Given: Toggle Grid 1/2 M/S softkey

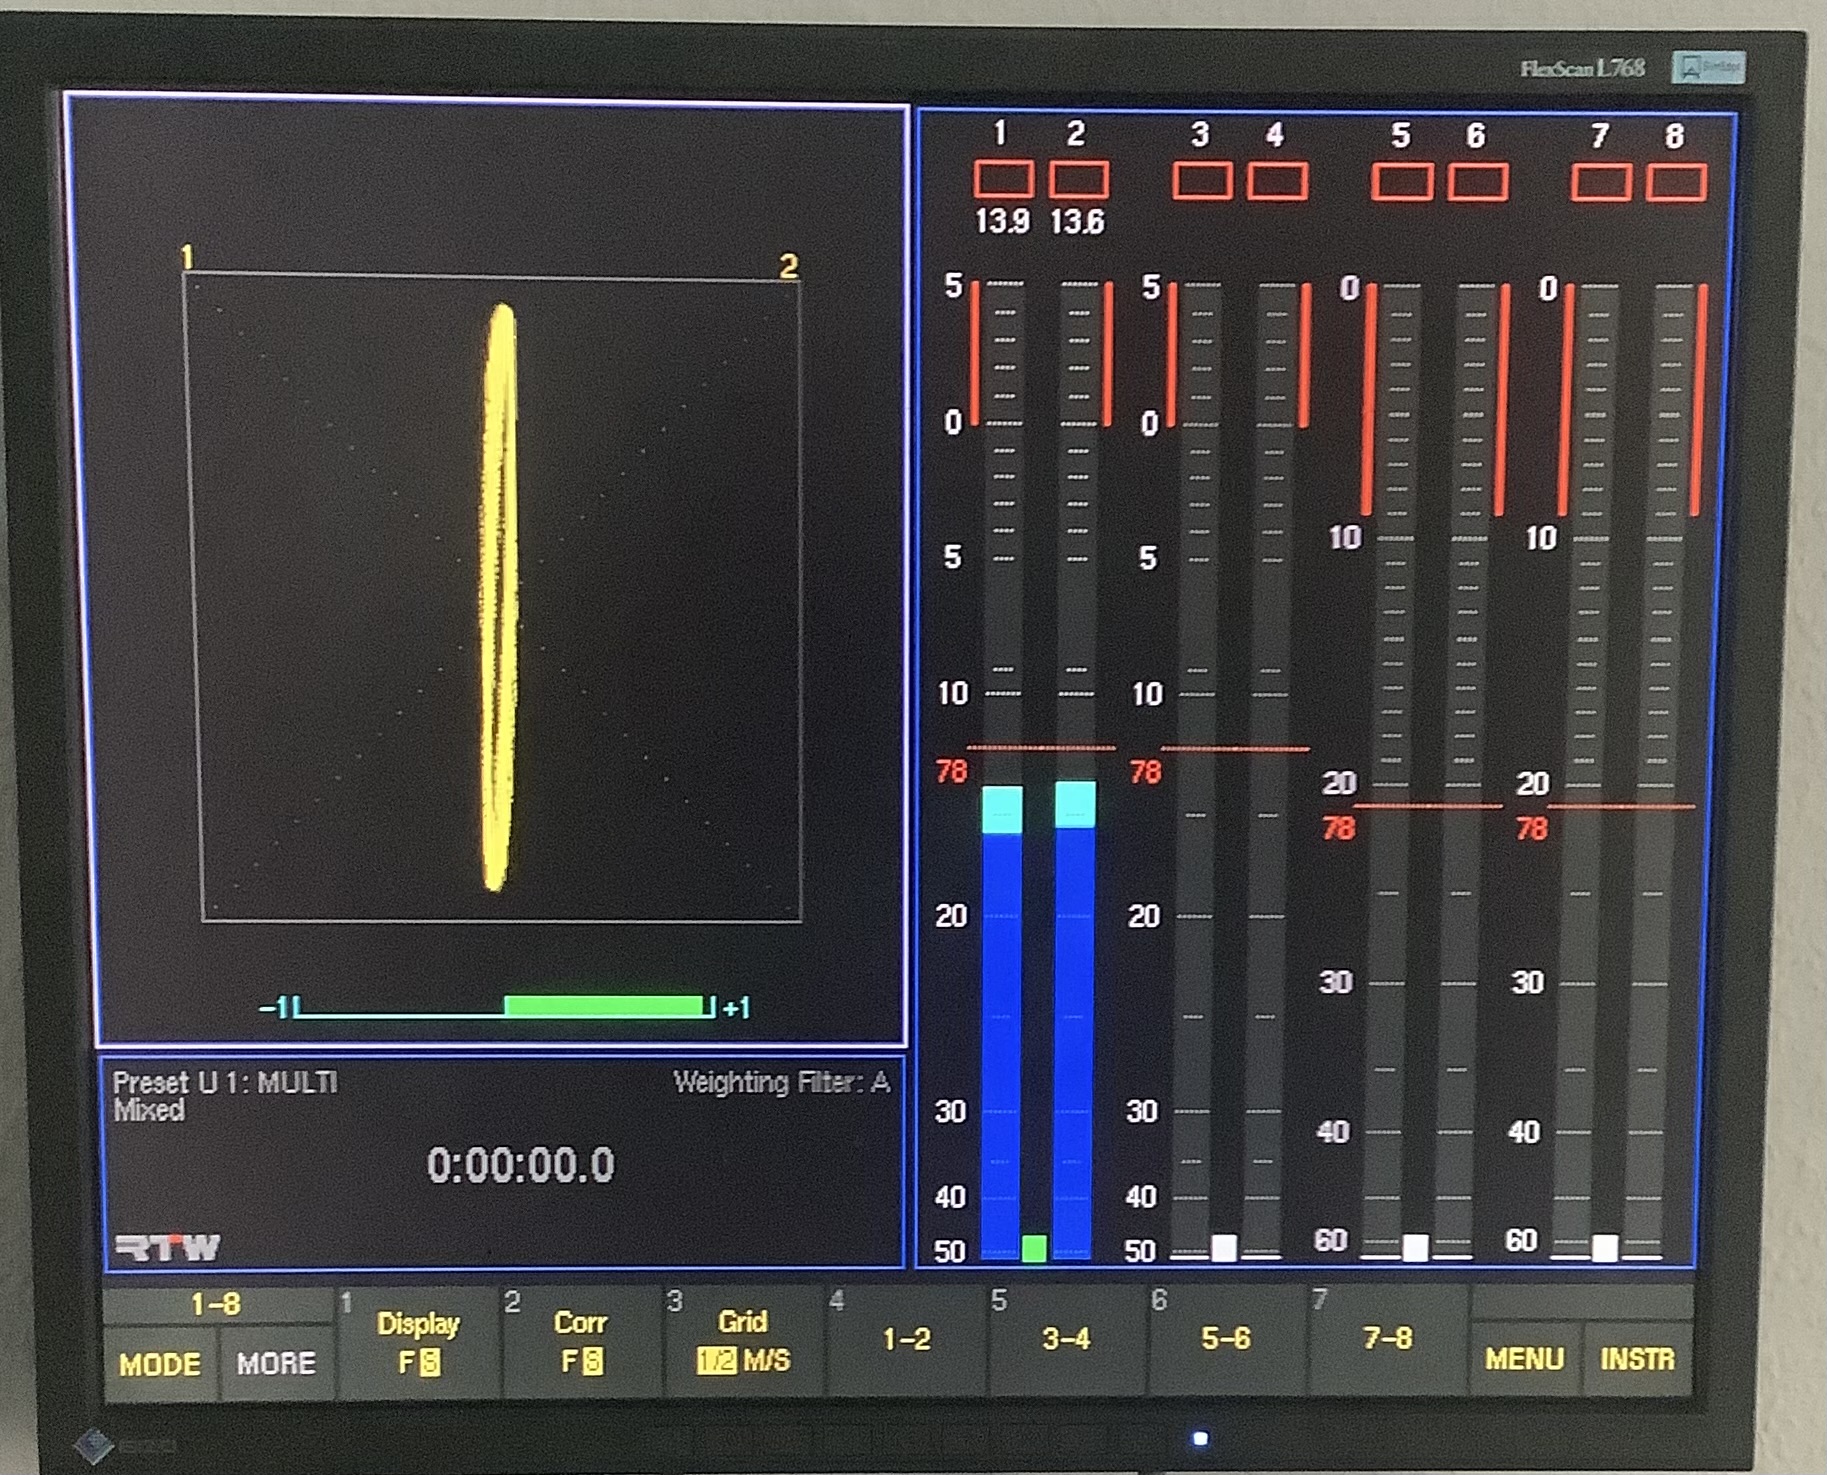Looking at the screenshot, I should pos(743,1341).
